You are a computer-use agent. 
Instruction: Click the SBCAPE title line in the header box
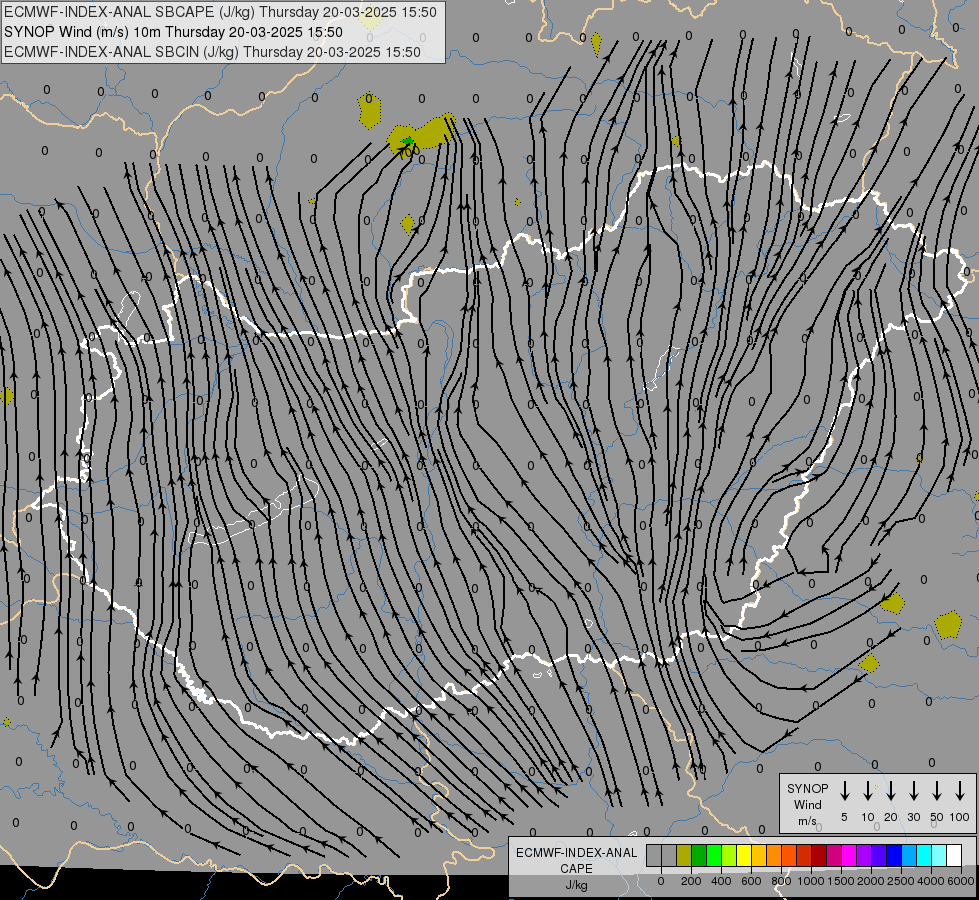coord(220,12)
